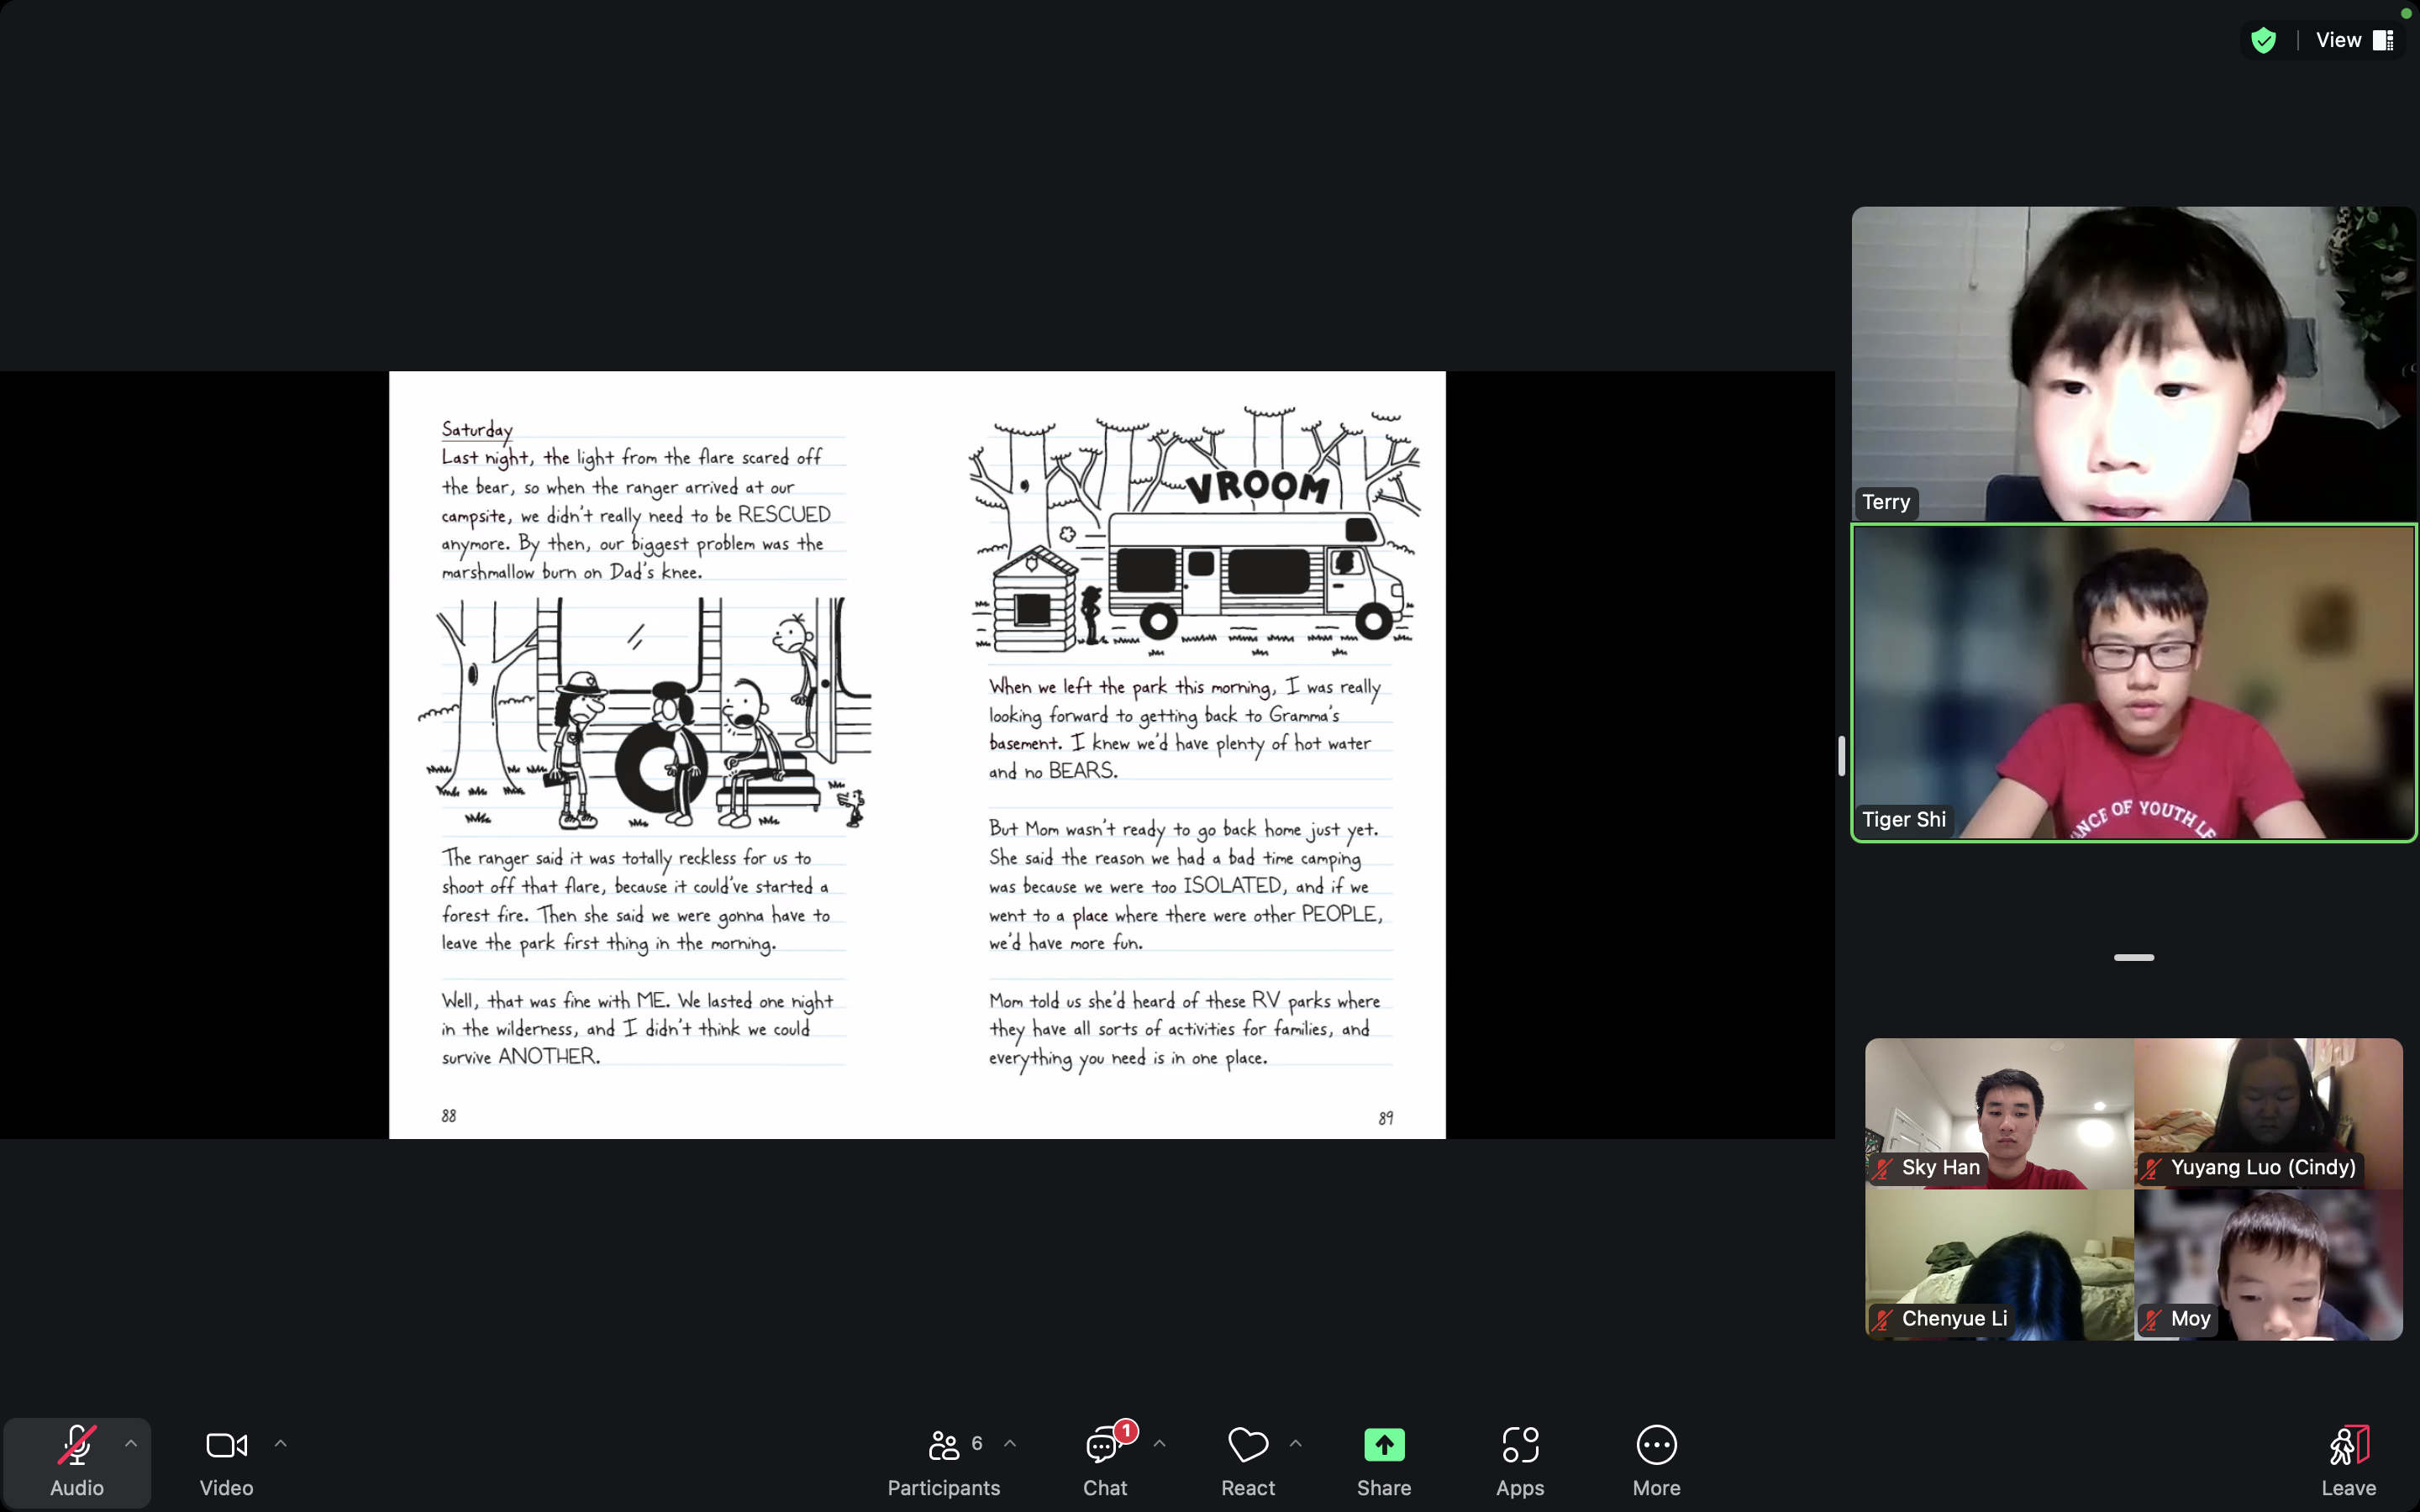
Task: Toggle camera with Video button
Action: [x=227, y=1462]
